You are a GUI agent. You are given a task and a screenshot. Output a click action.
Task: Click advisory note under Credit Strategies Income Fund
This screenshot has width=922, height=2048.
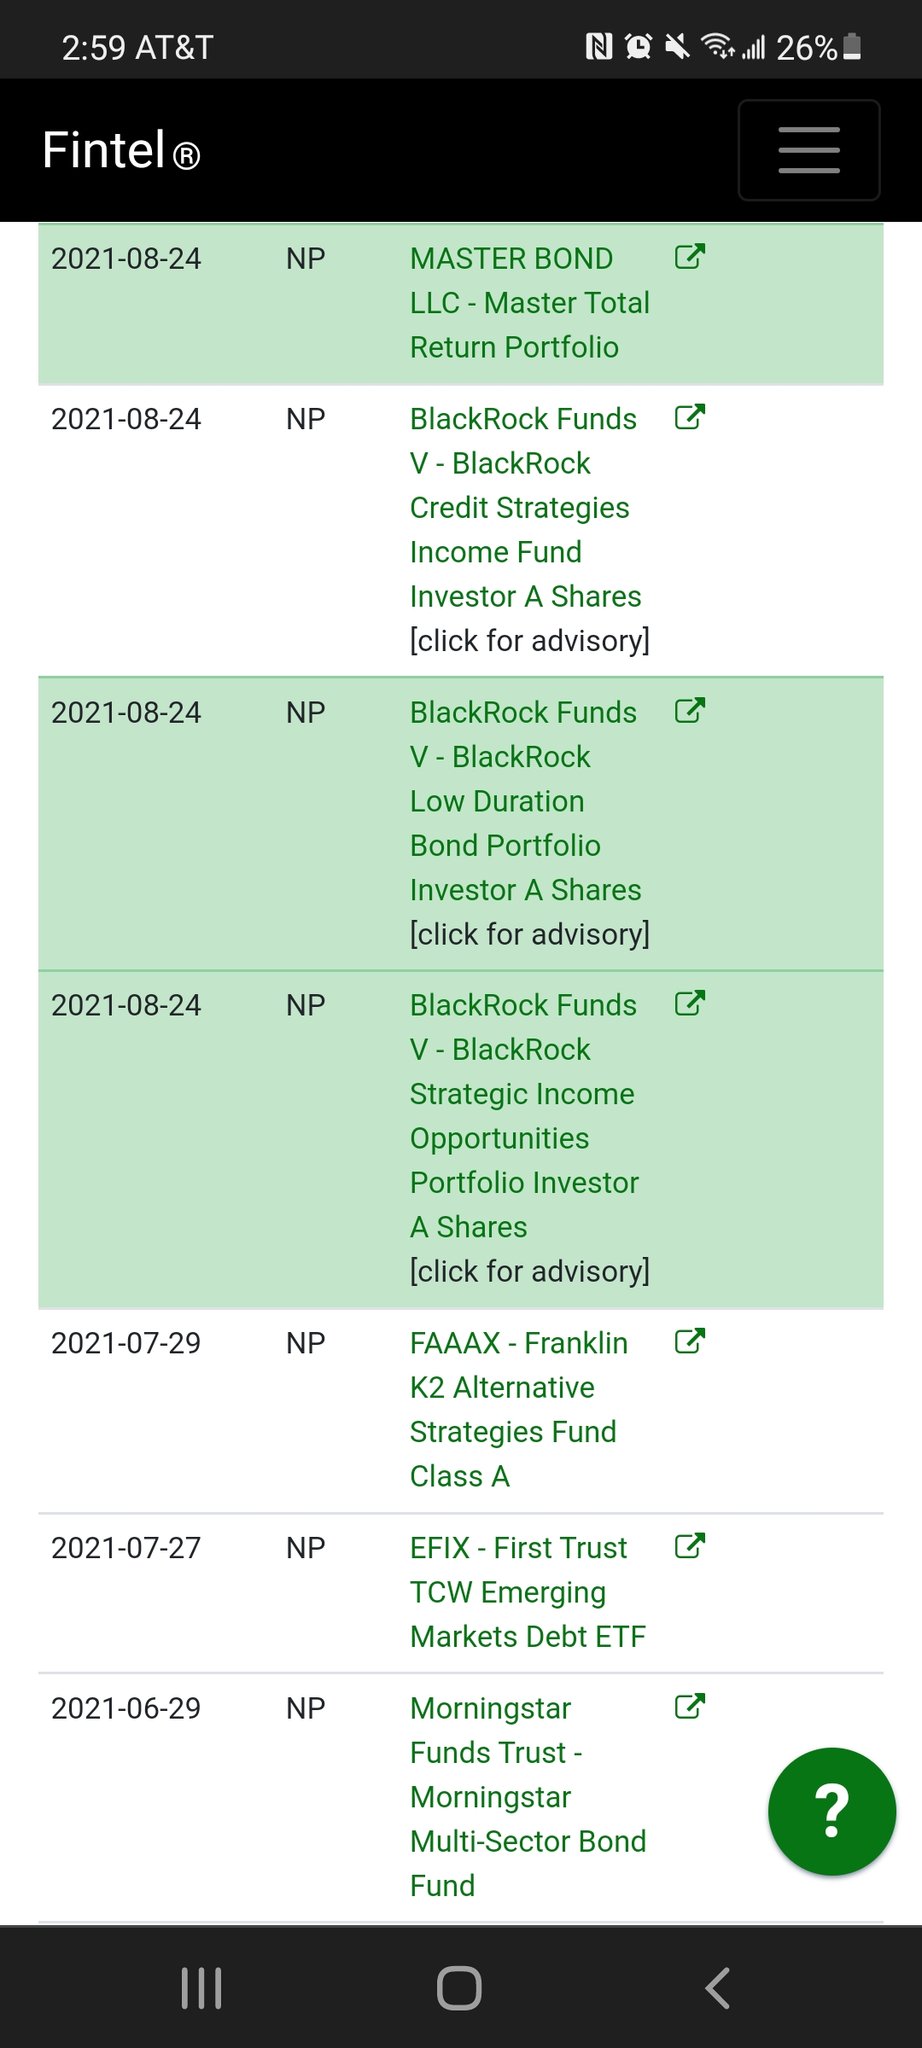529,640
